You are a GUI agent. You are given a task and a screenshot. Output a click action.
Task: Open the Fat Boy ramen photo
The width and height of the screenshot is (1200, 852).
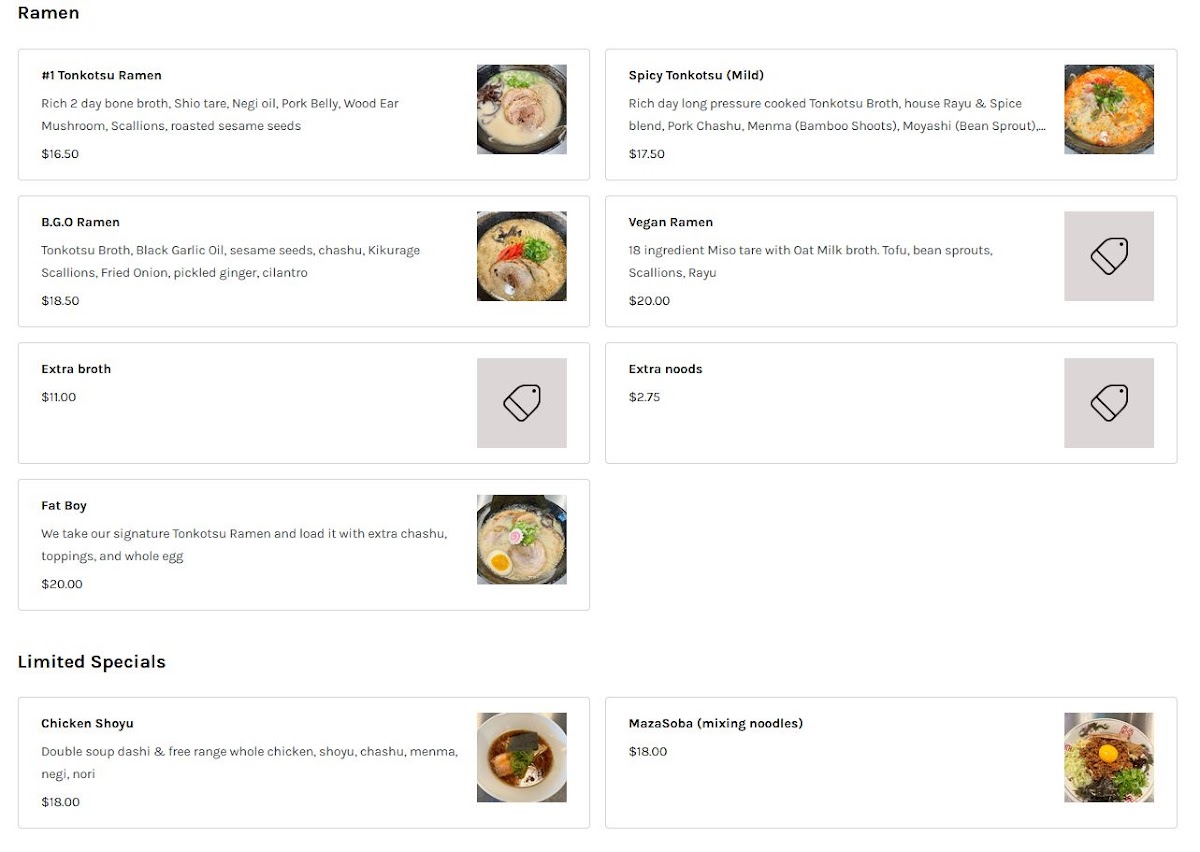tap(521, 539)
